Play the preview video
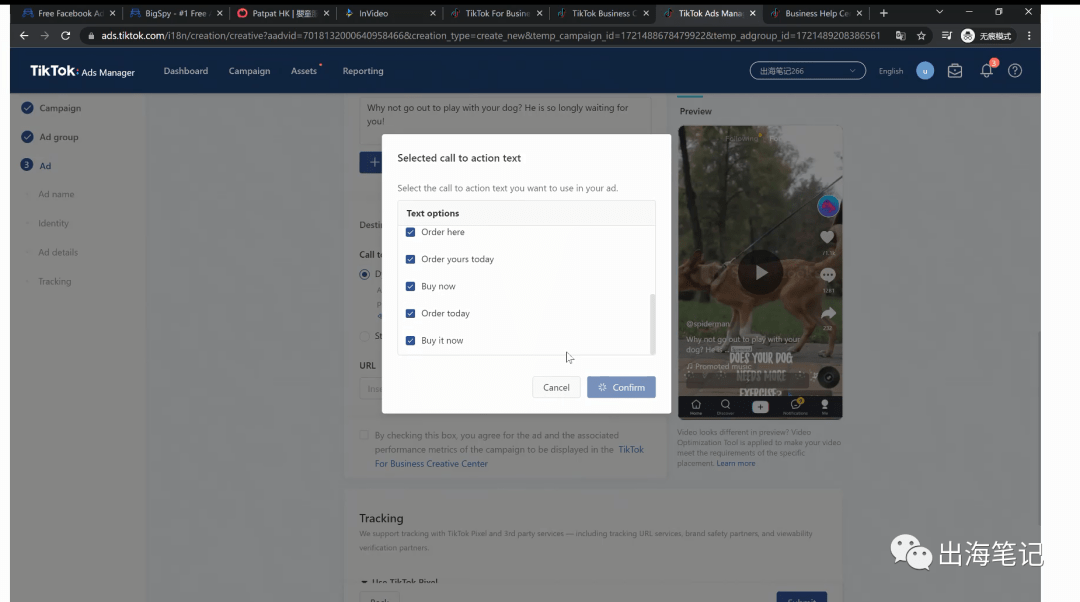Screen dimensions: 1080x602 pyautogui.click(x=760, y=273)
